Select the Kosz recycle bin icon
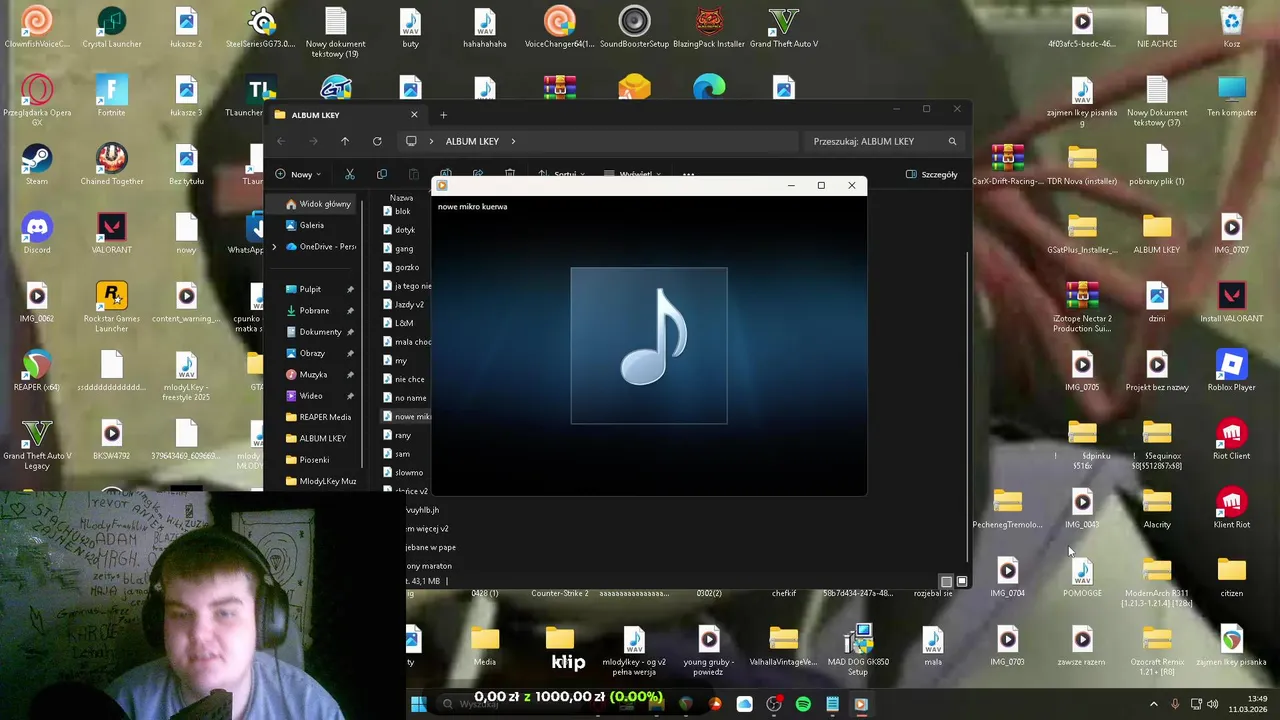The height and width of the screenshot is (720, 1280). point(1231,27)
